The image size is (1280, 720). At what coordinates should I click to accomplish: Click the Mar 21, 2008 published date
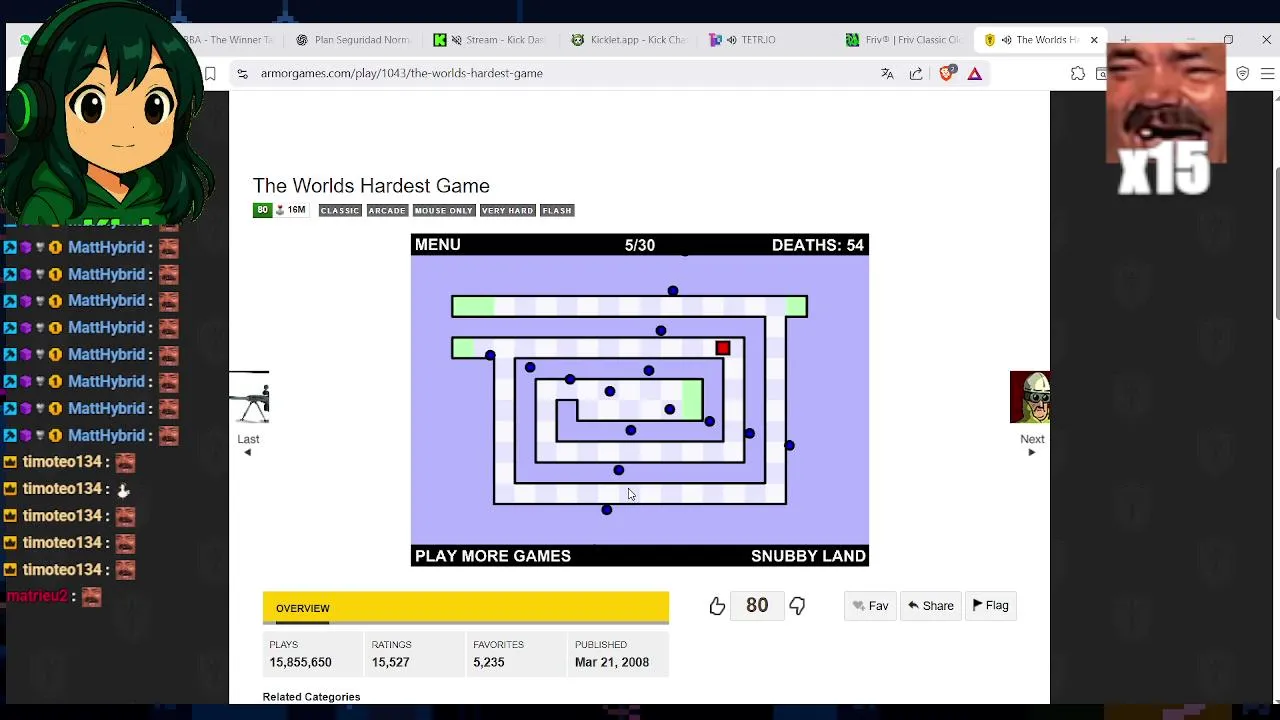pyautogui.click(x=612, y=662)
